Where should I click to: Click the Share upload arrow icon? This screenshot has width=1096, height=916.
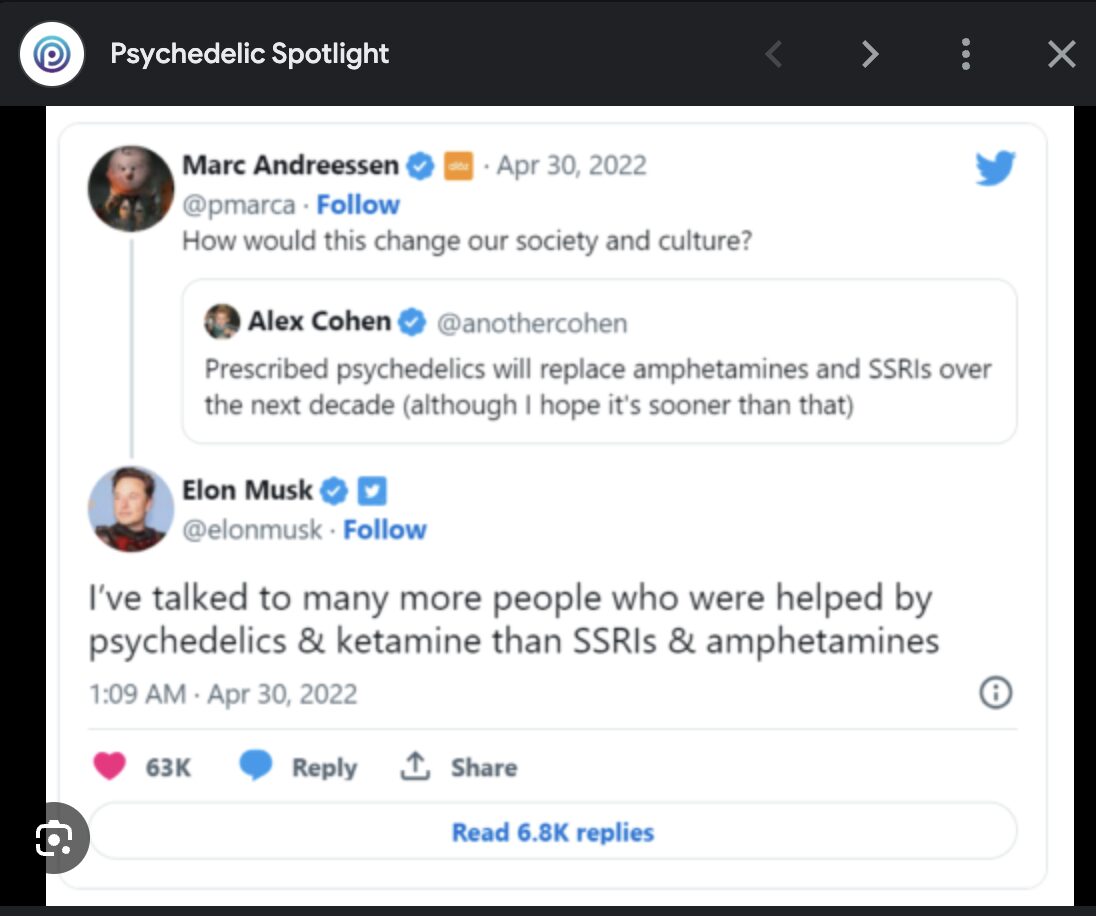click(414, 766)
